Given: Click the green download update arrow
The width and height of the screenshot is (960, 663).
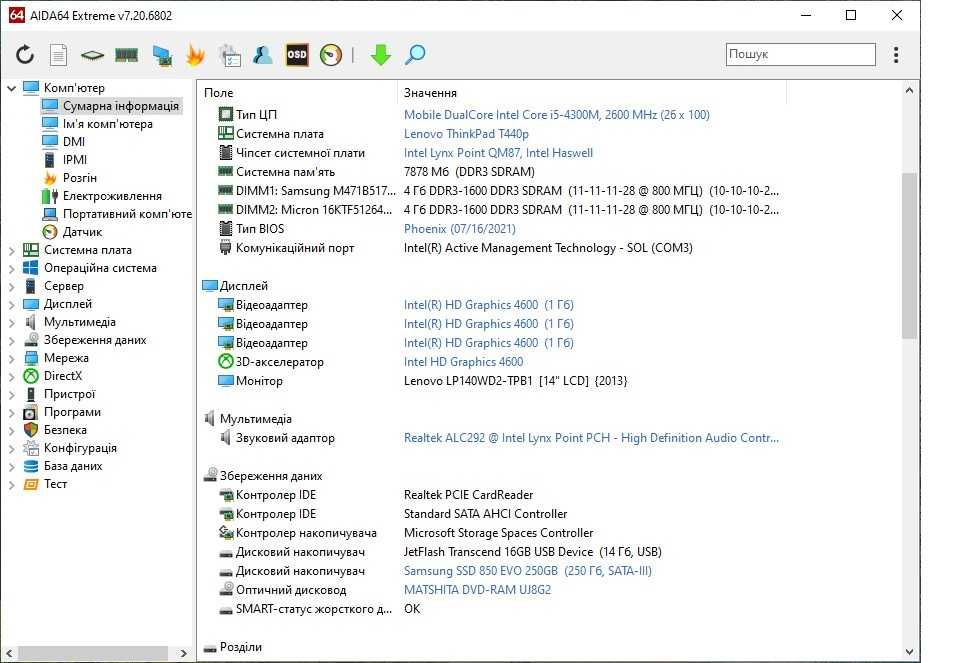Looking at the screenshot, I should point(381,55).
